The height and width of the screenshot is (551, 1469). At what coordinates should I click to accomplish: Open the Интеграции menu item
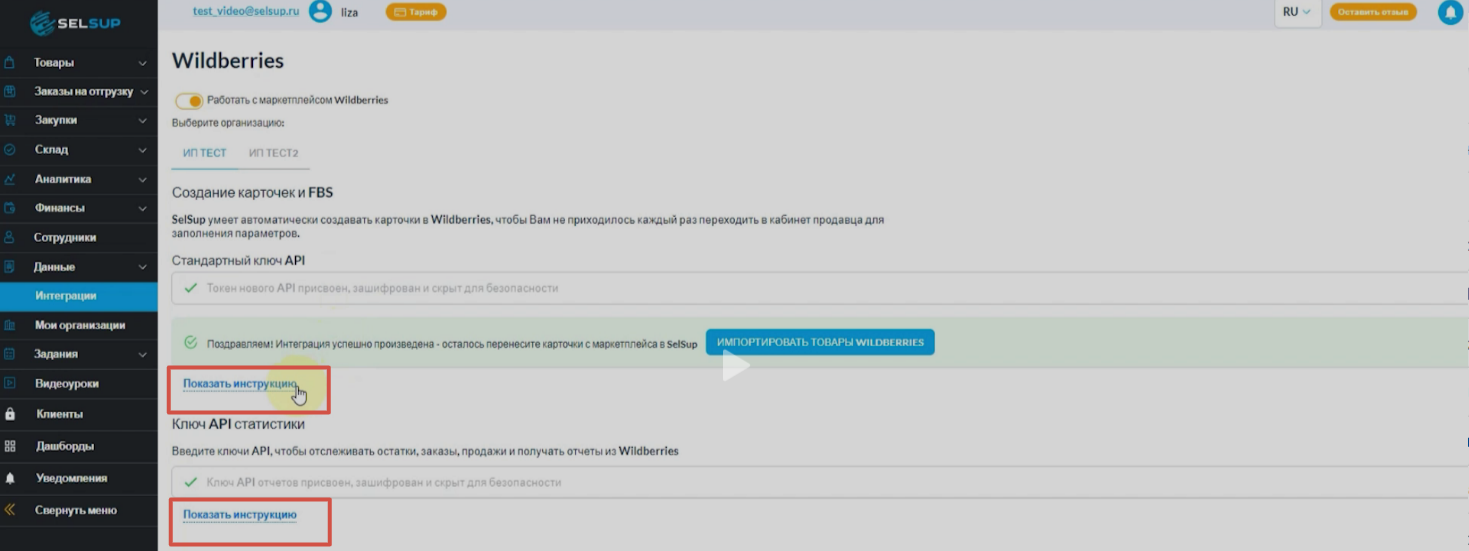[79, 296]
